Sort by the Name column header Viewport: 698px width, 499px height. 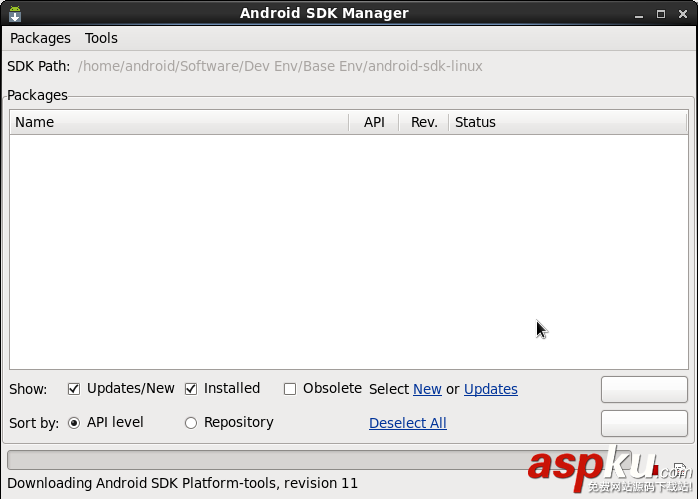pyautogui.click(x=179, y=122)
